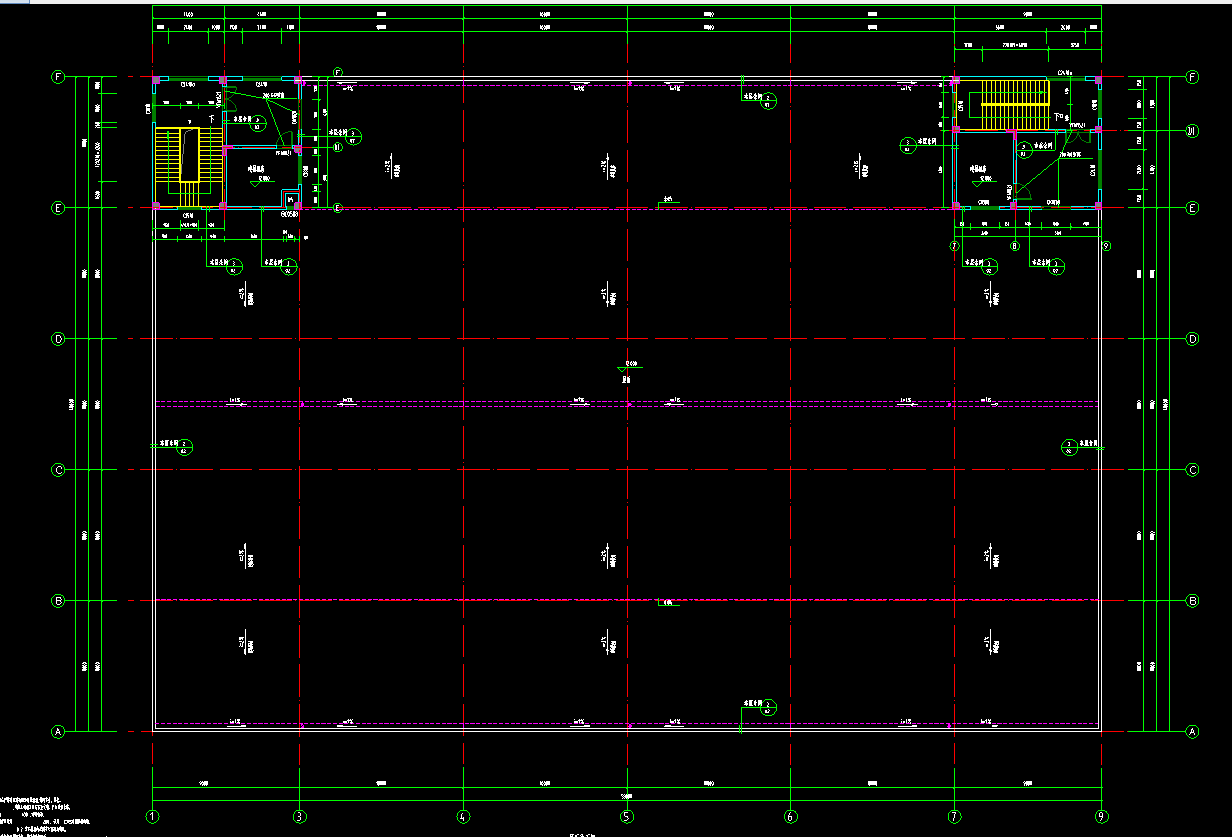Select grid bubble 4 at the bottom

tap(463, 816)
